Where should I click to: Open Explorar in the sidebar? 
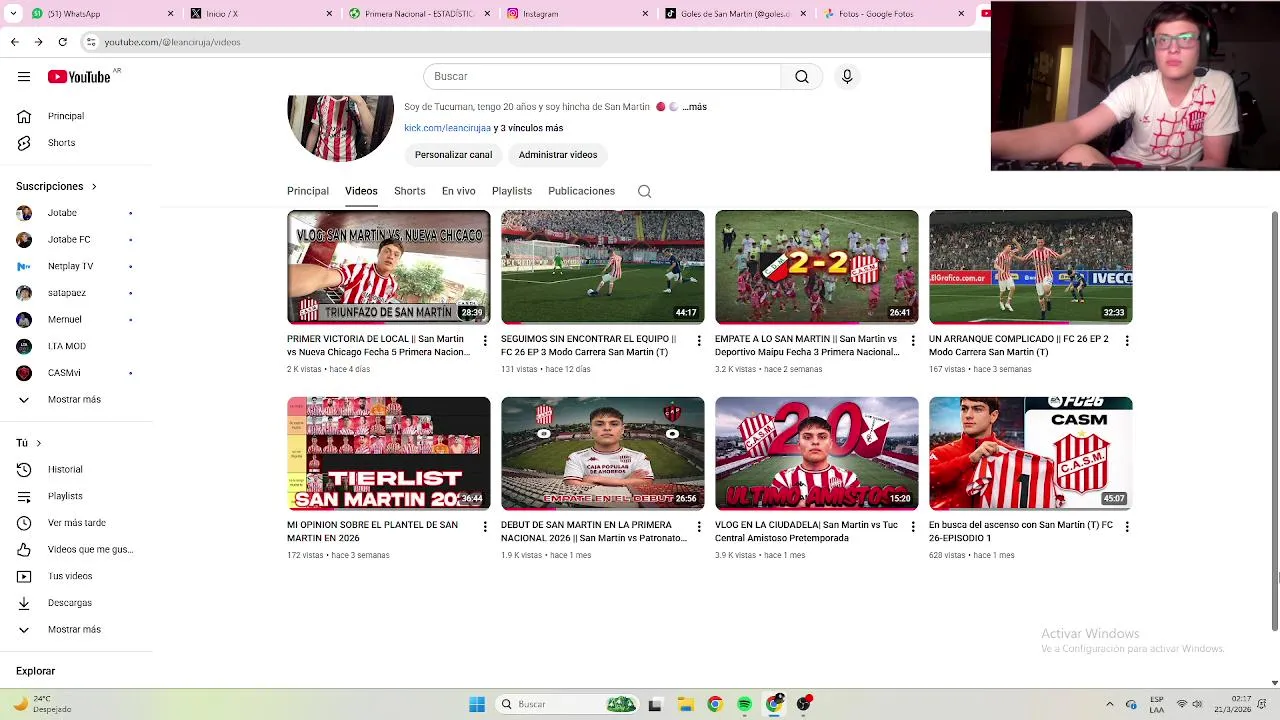tap(36, 671)
